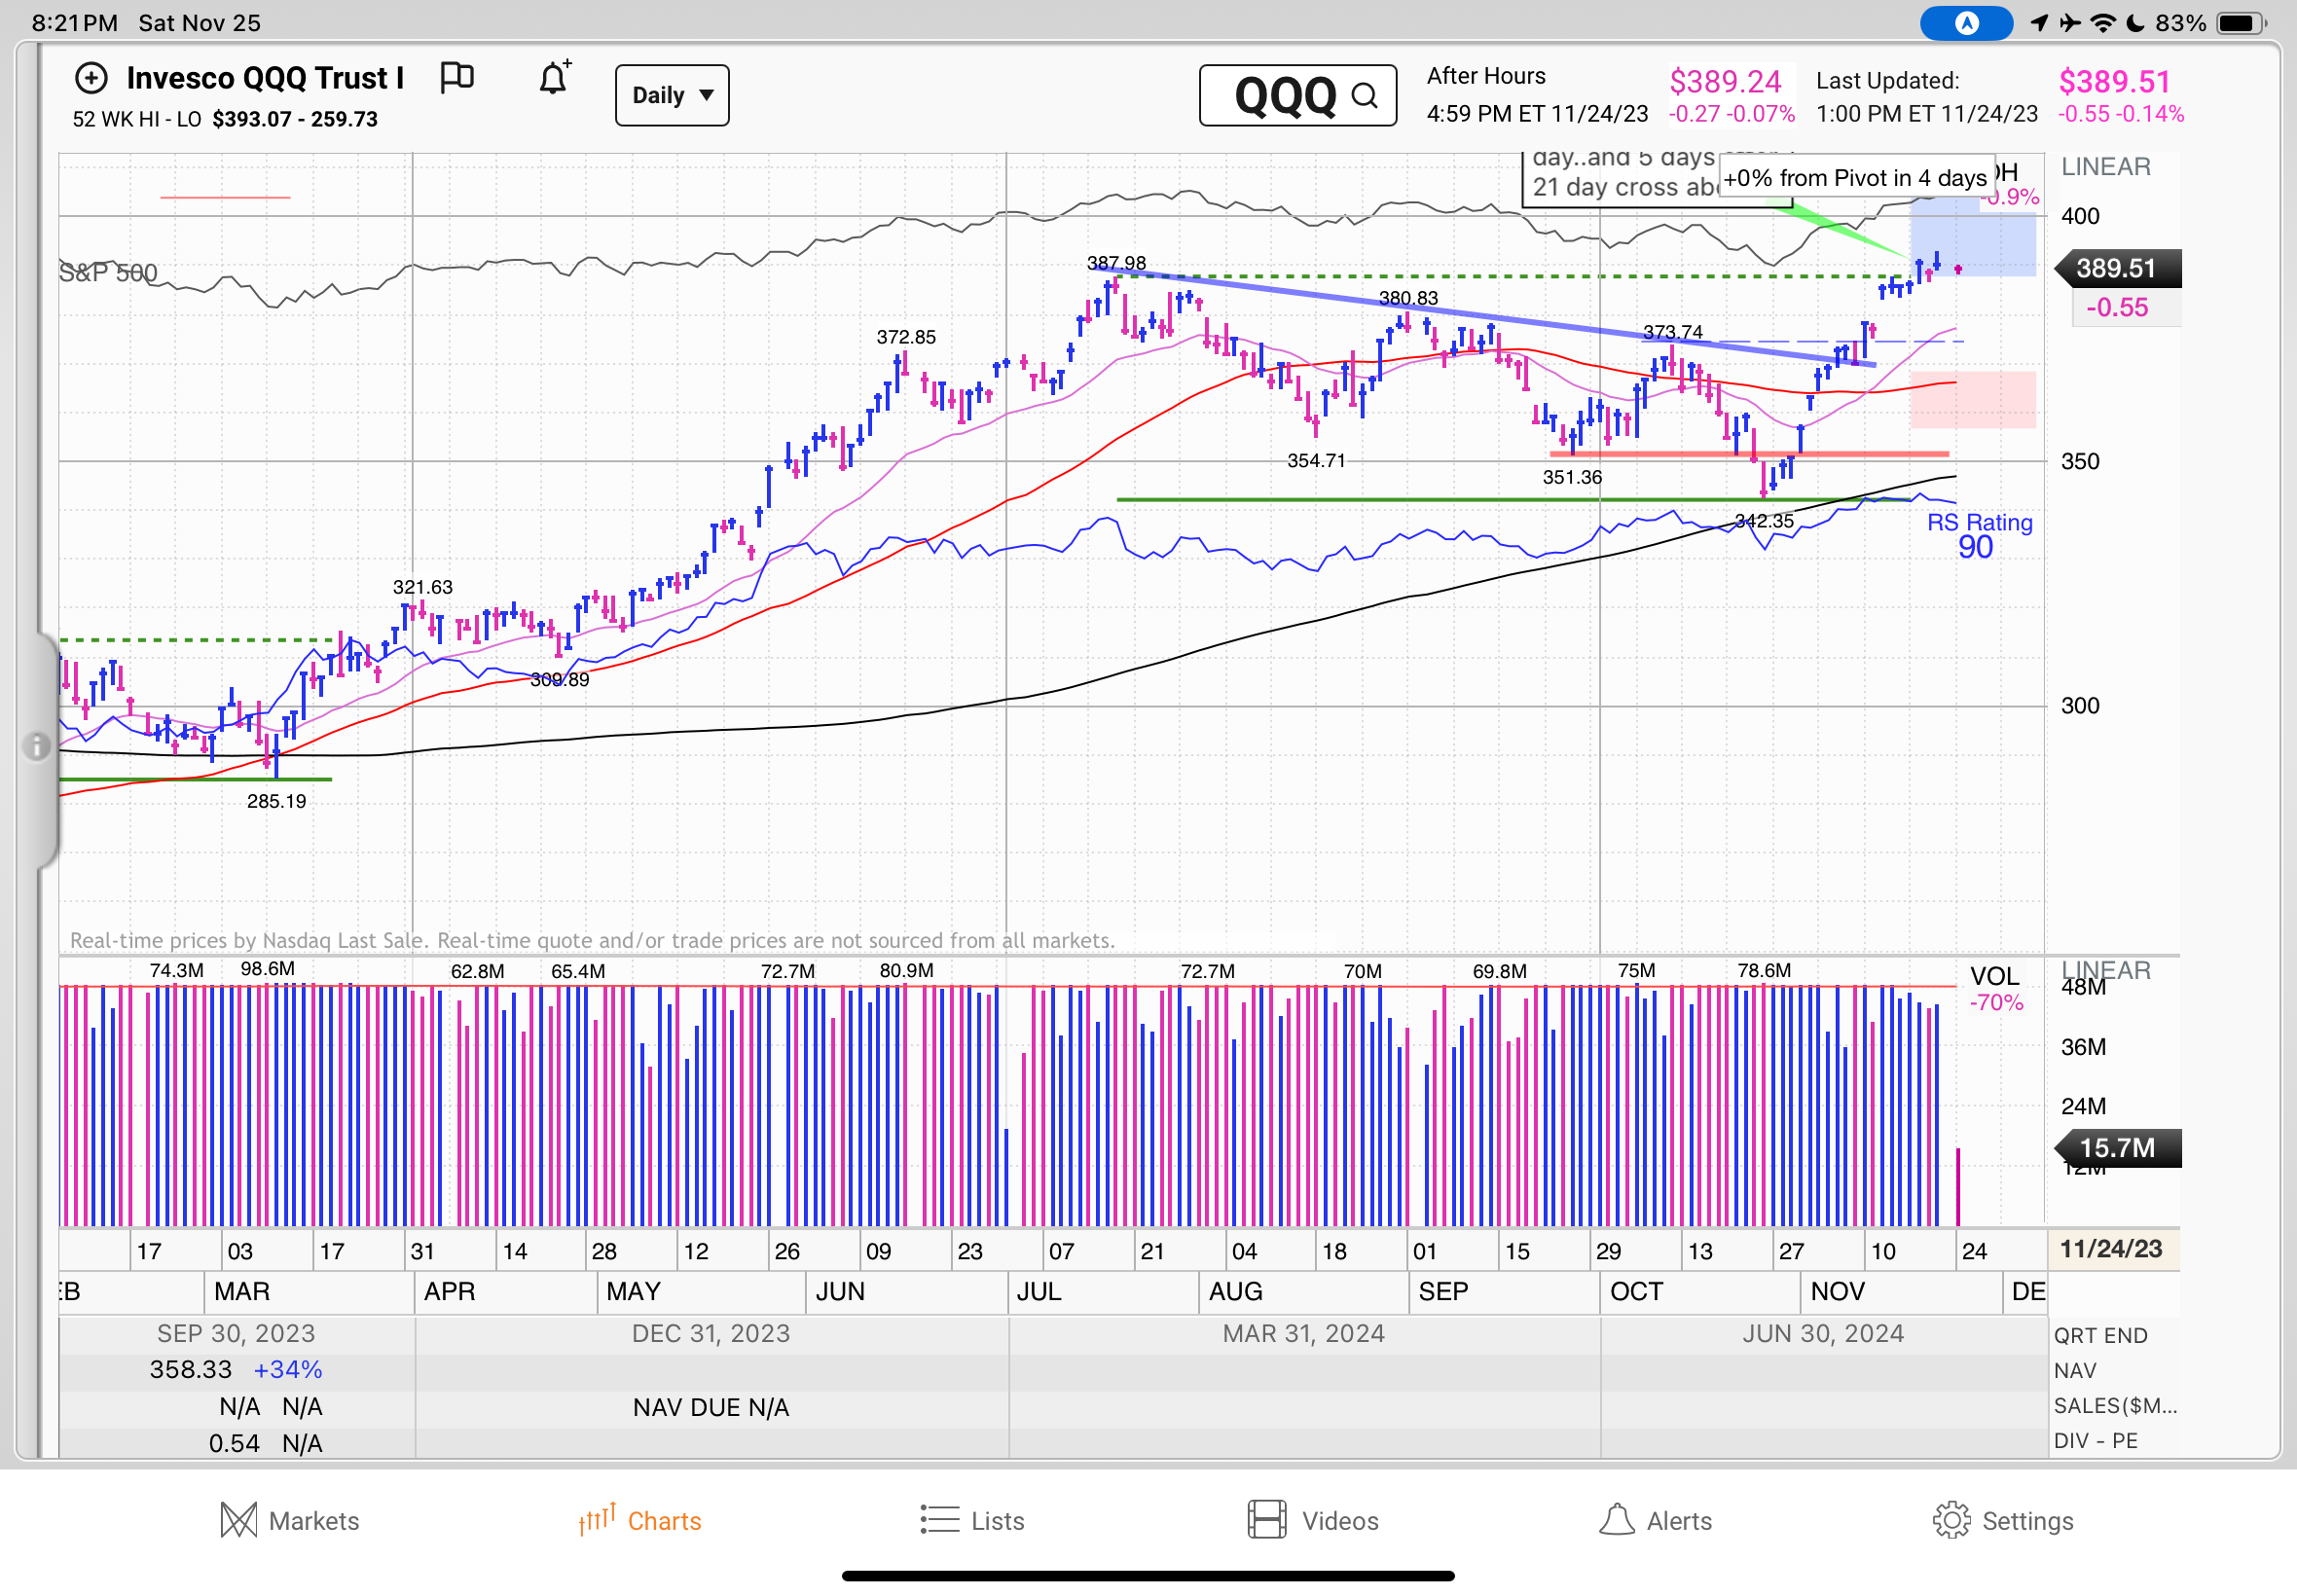Tap the '+0% from Pivot in 4 days' tooltip
Screen dimensions: 2297x1596
pyautogui.click(x=1856, y=178)
